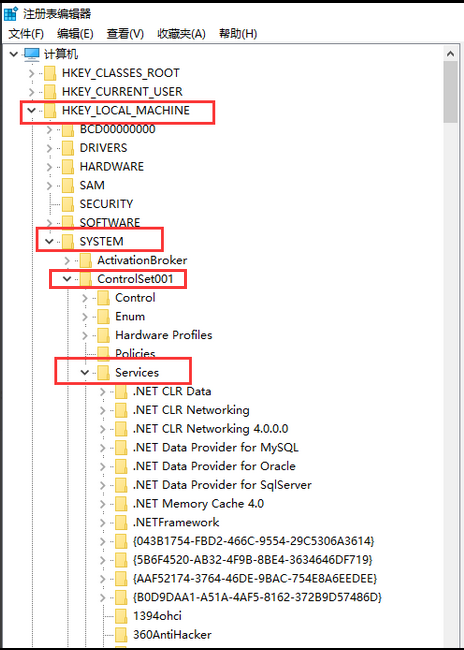The width and height of the screenshot is (464, 650).
Task: Click the vertical scrollbar thumb
Action: pyautogui.click(x=451, y=92)
